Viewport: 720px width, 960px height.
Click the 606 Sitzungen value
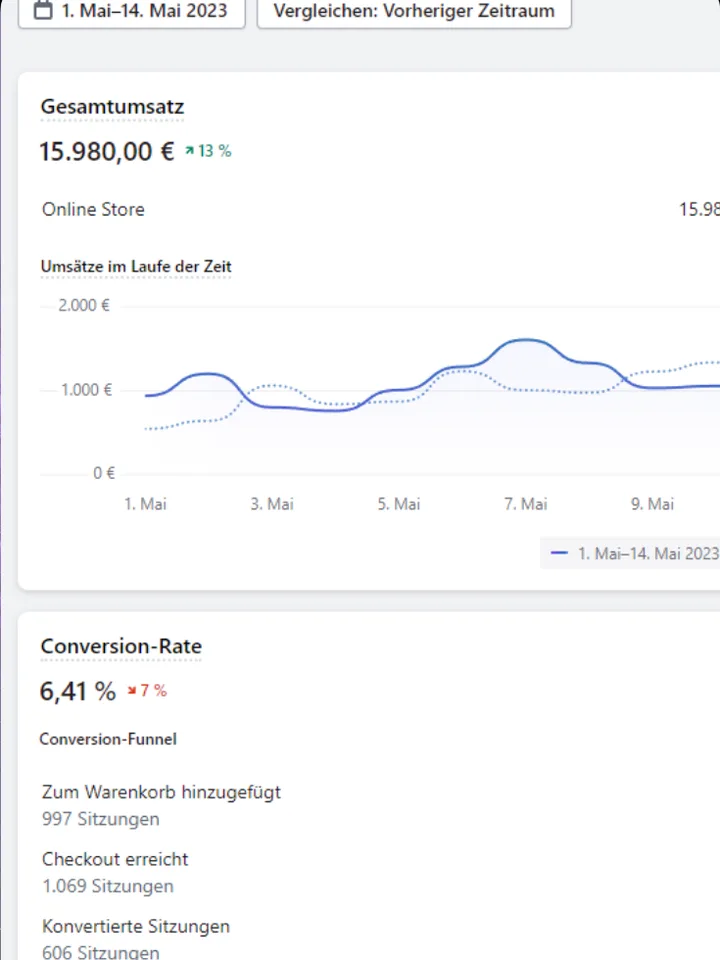pos(100,952)
